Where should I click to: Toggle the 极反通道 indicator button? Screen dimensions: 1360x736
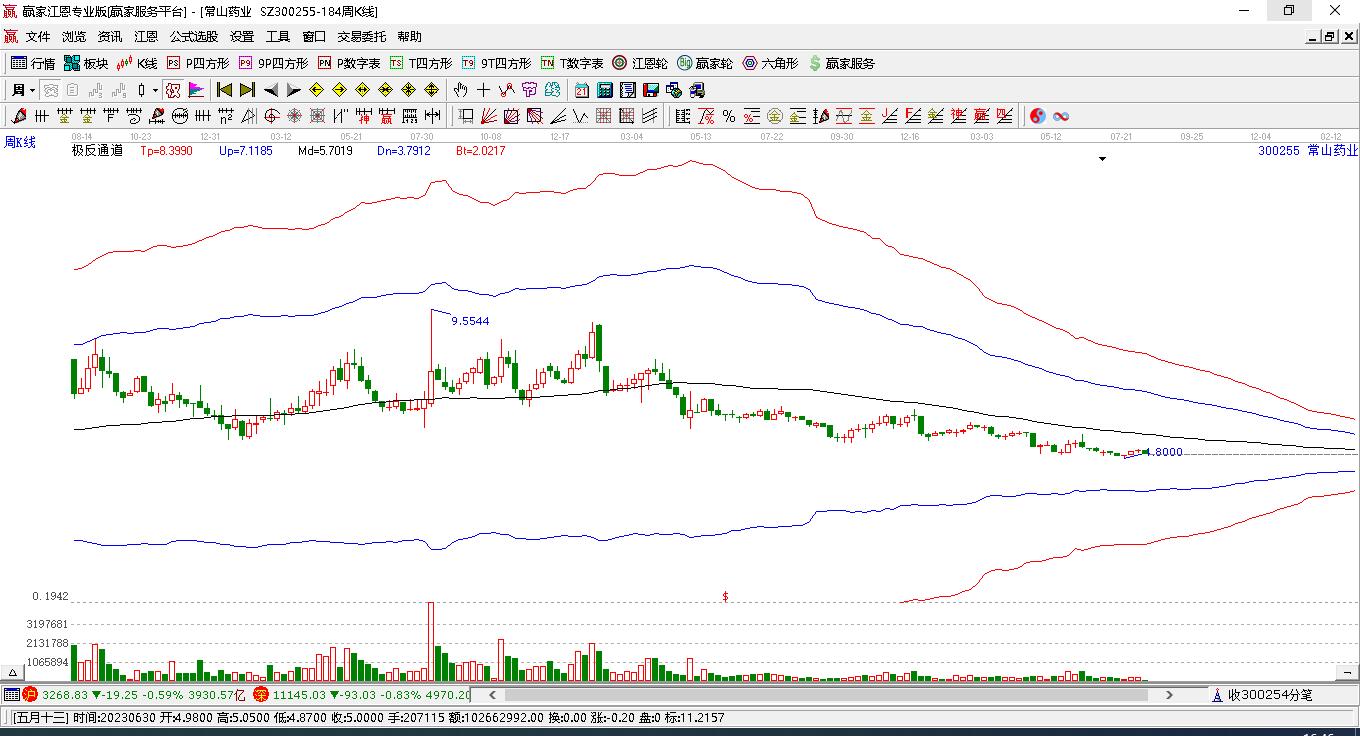click(x=97, y=151)
